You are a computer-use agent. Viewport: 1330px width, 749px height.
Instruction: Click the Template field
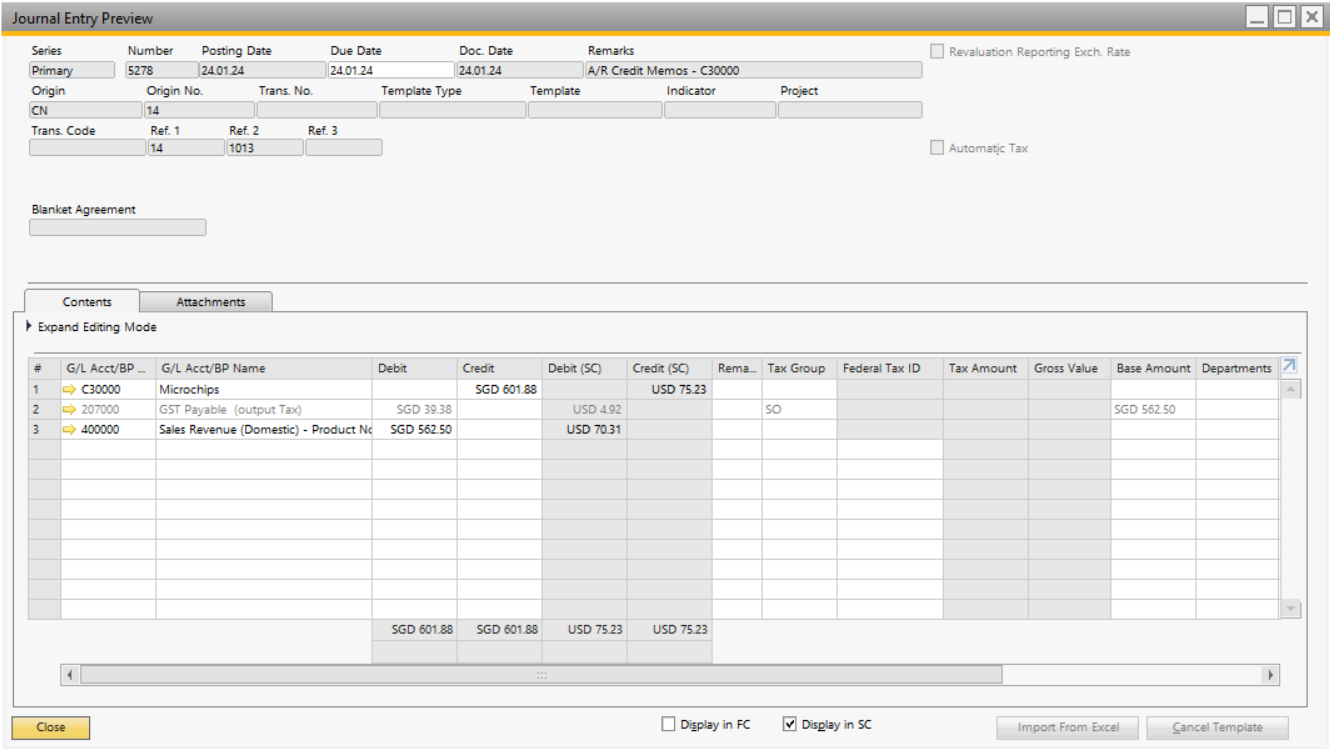pos(595,110)
